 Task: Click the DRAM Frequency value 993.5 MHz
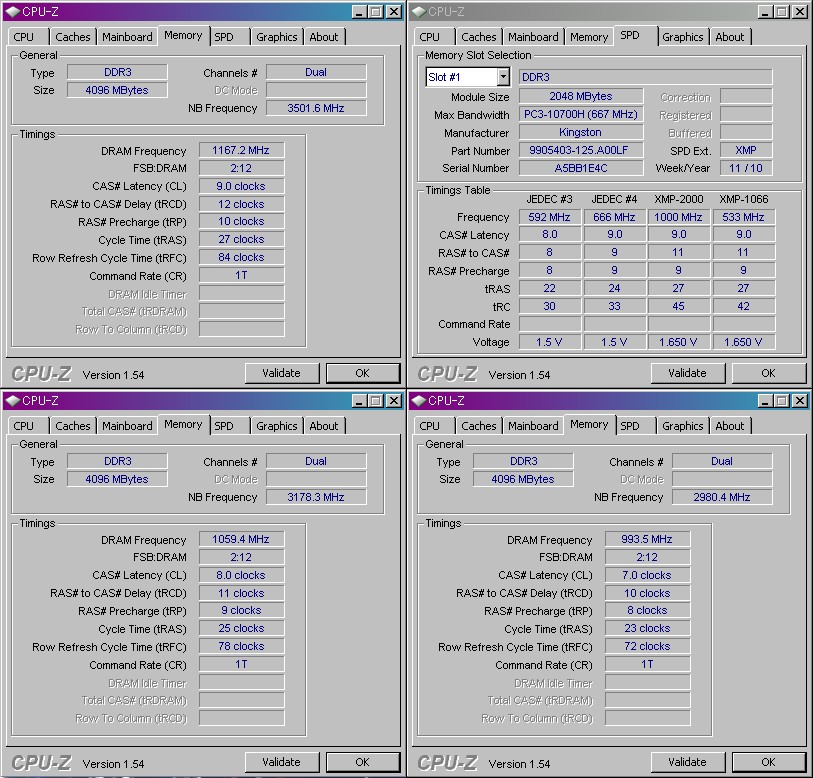(647, 539)
